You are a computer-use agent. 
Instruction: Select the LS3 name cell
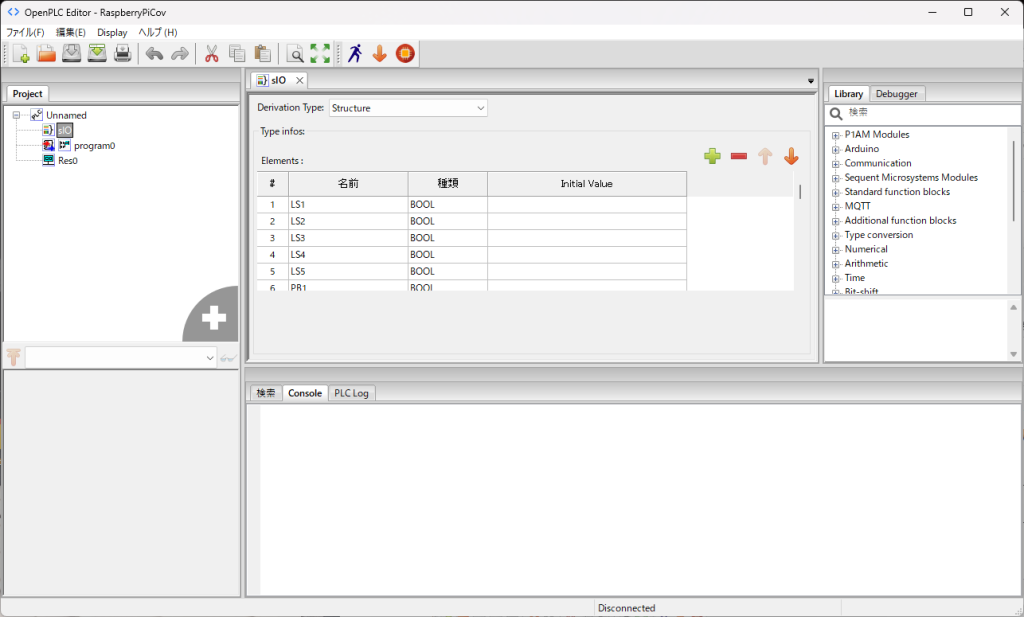[x=348, y=238]
